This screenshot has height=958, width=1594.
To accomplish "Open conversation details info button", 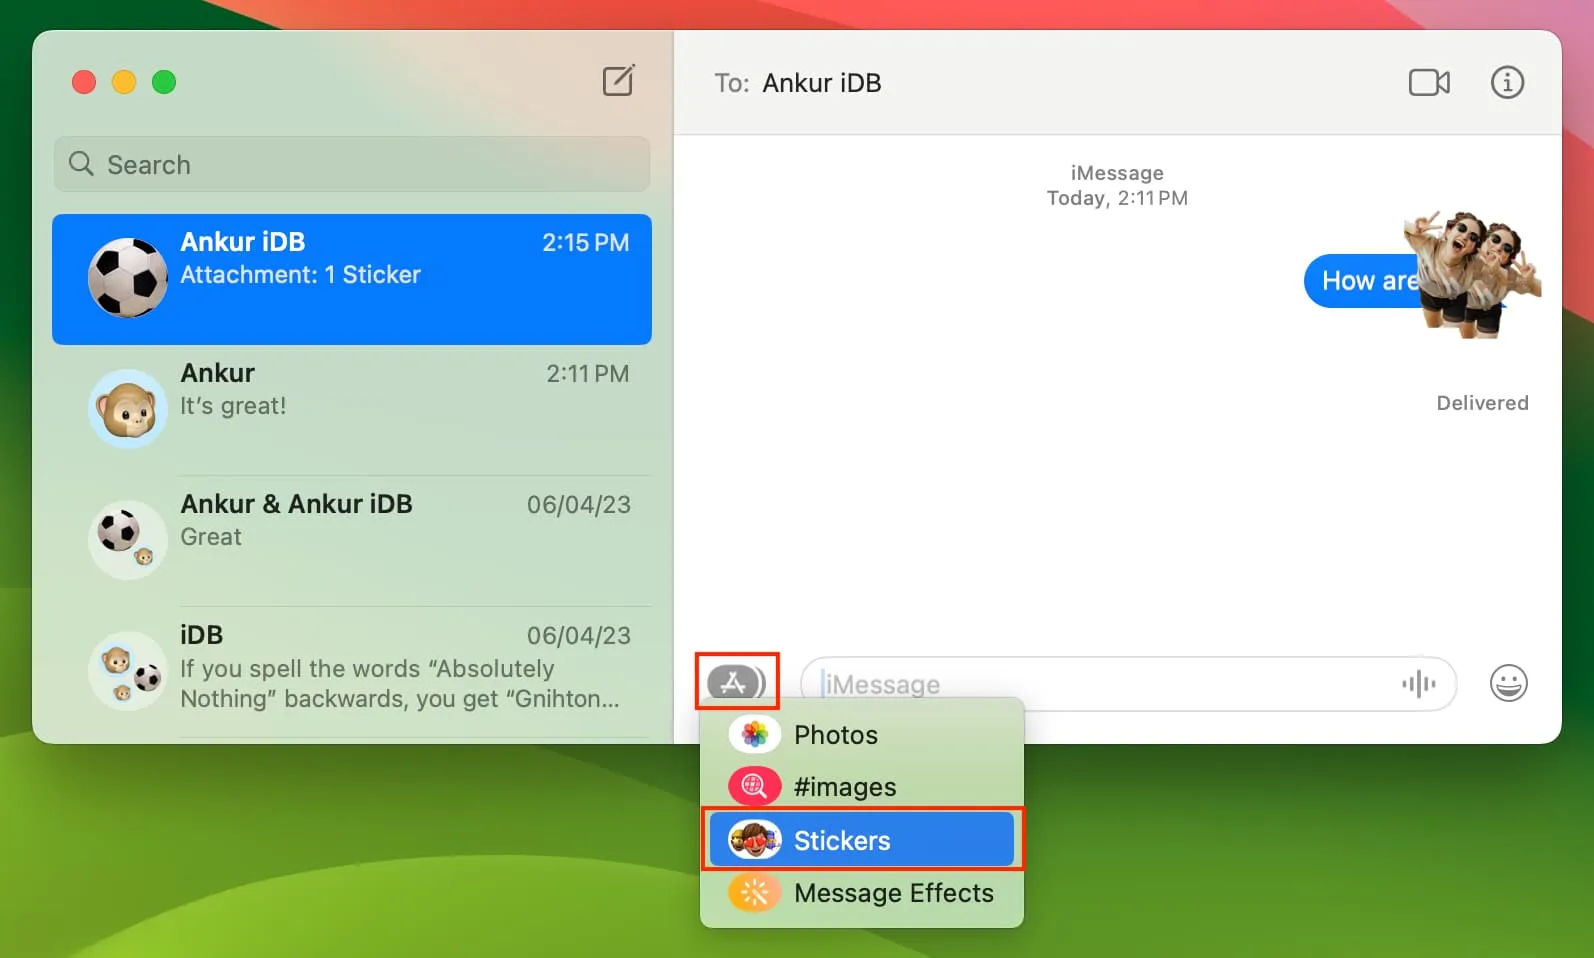I will [1507, 82].
